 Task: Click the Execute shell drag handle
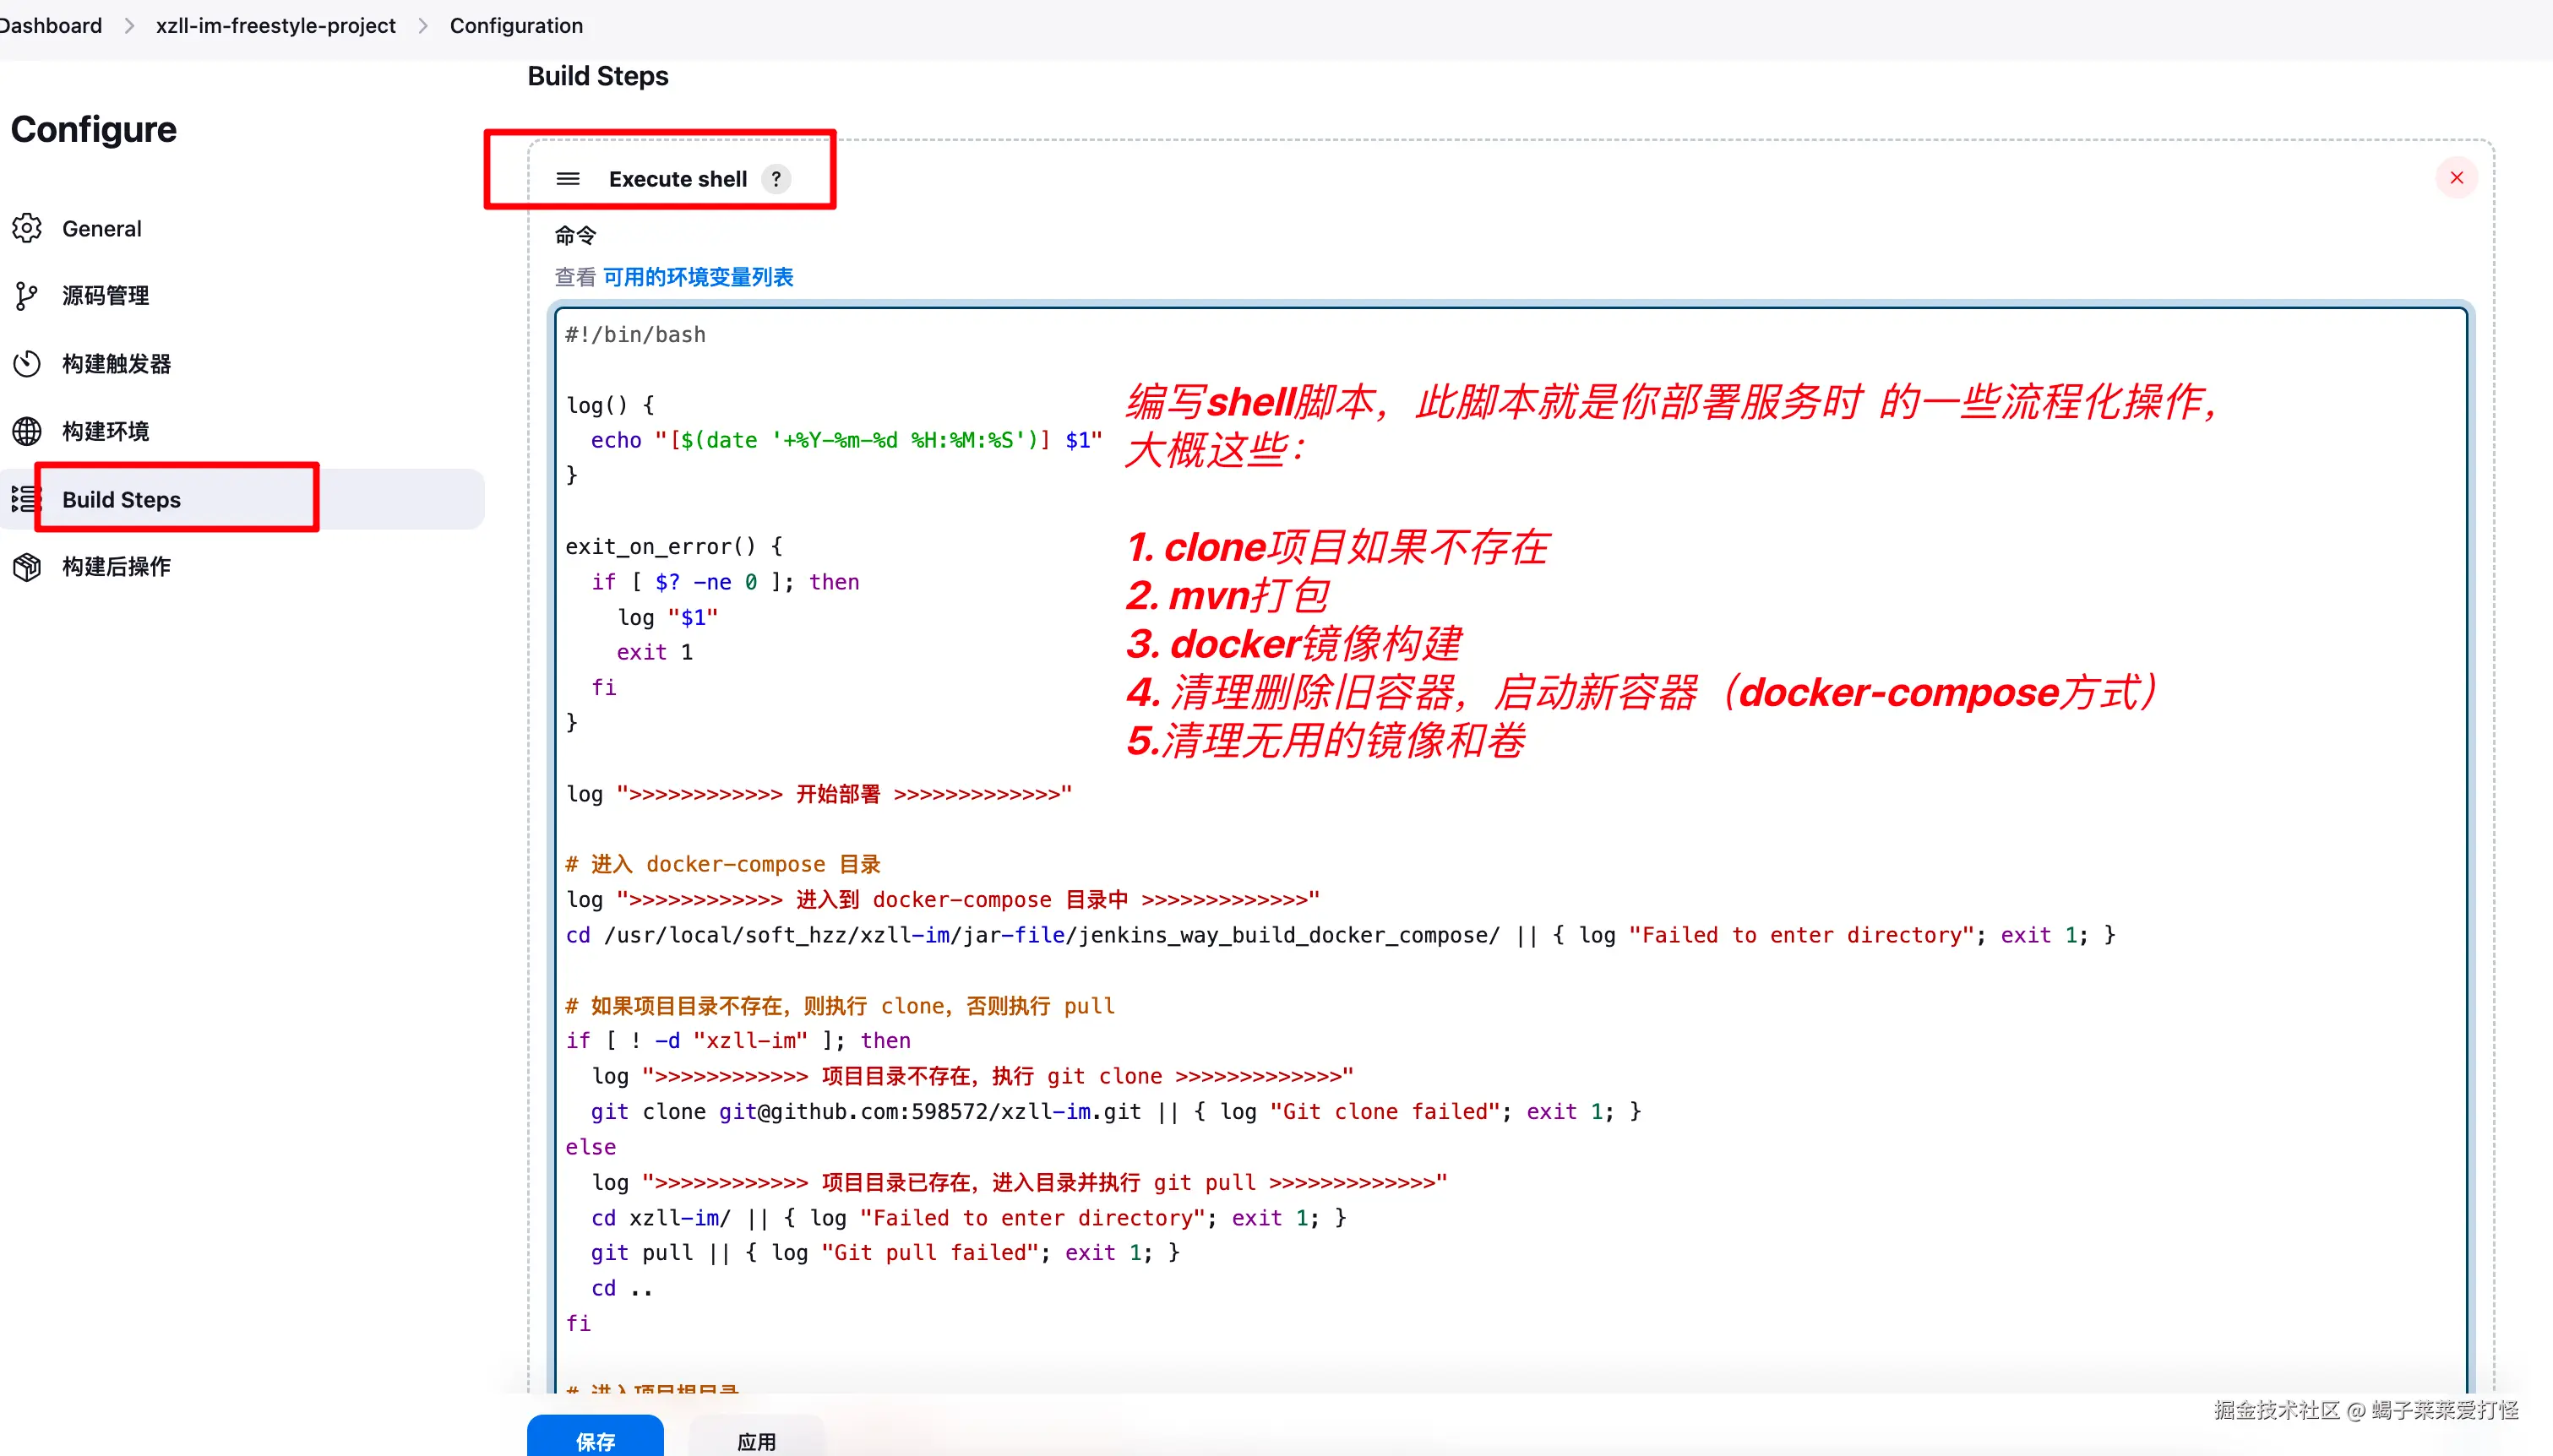[568, 179]
